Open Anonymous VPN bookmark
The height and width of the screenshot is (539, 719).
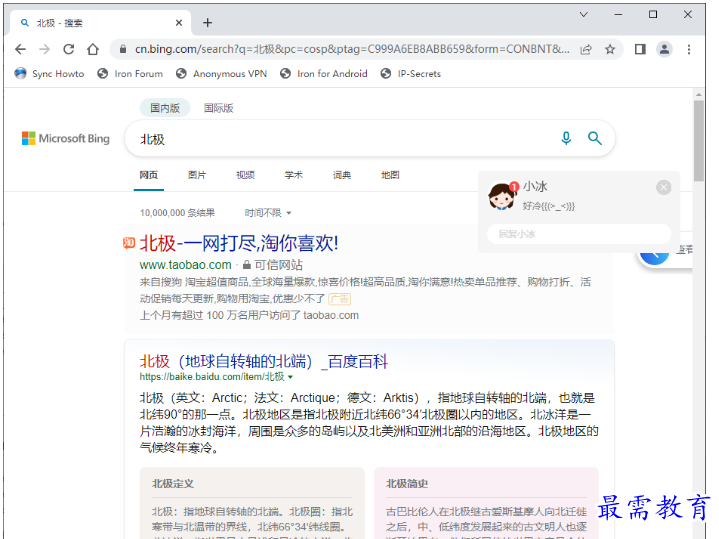222,73
